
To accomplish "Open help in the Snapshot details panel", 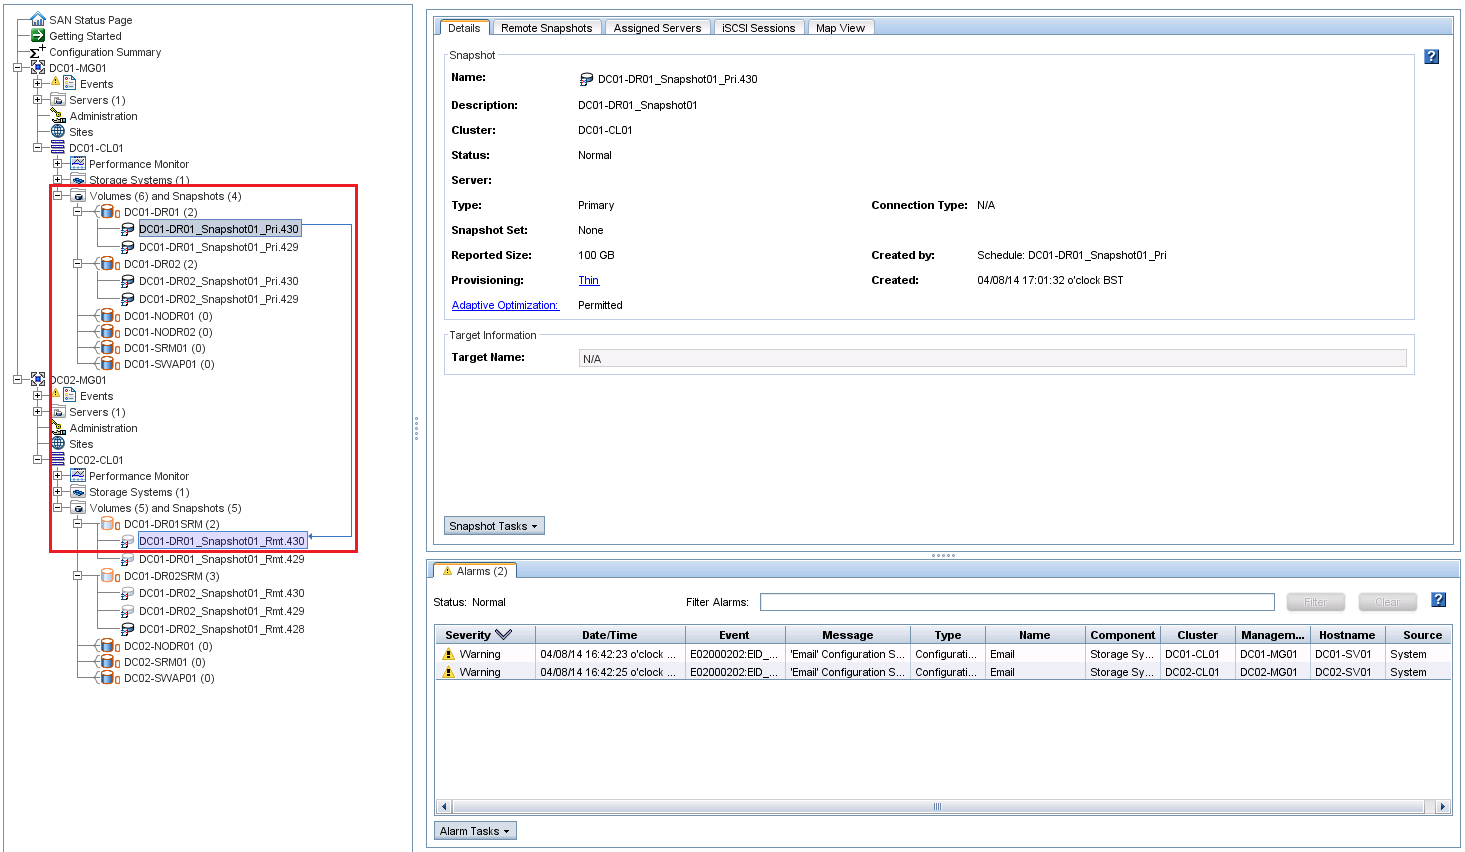I will click(1431, 57).
